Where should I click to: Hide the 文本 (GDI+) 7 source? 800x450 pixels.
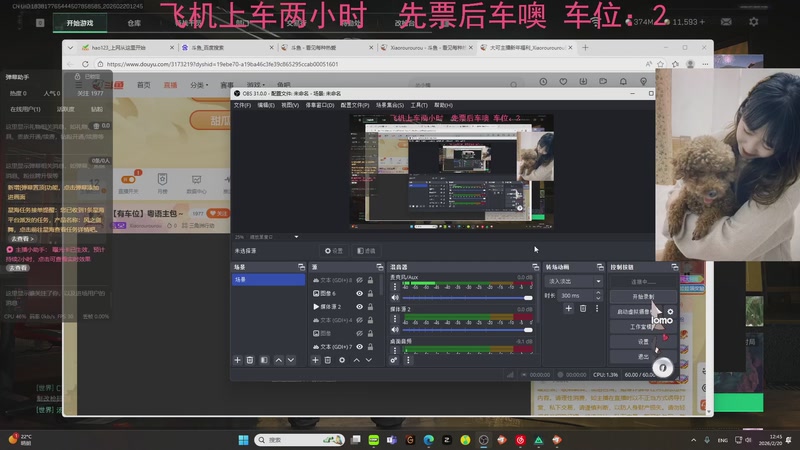[360, 346]
